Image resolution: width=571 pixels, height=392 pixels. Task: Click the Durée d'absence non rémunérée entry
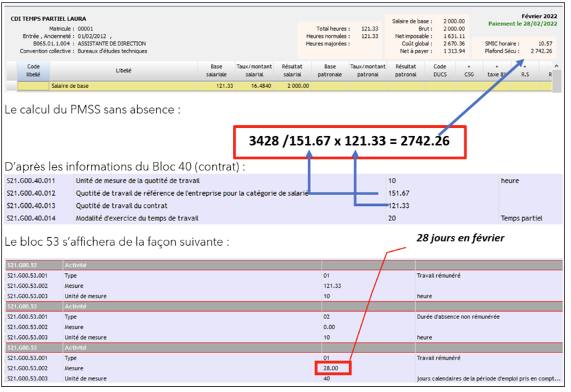[458, 317]
